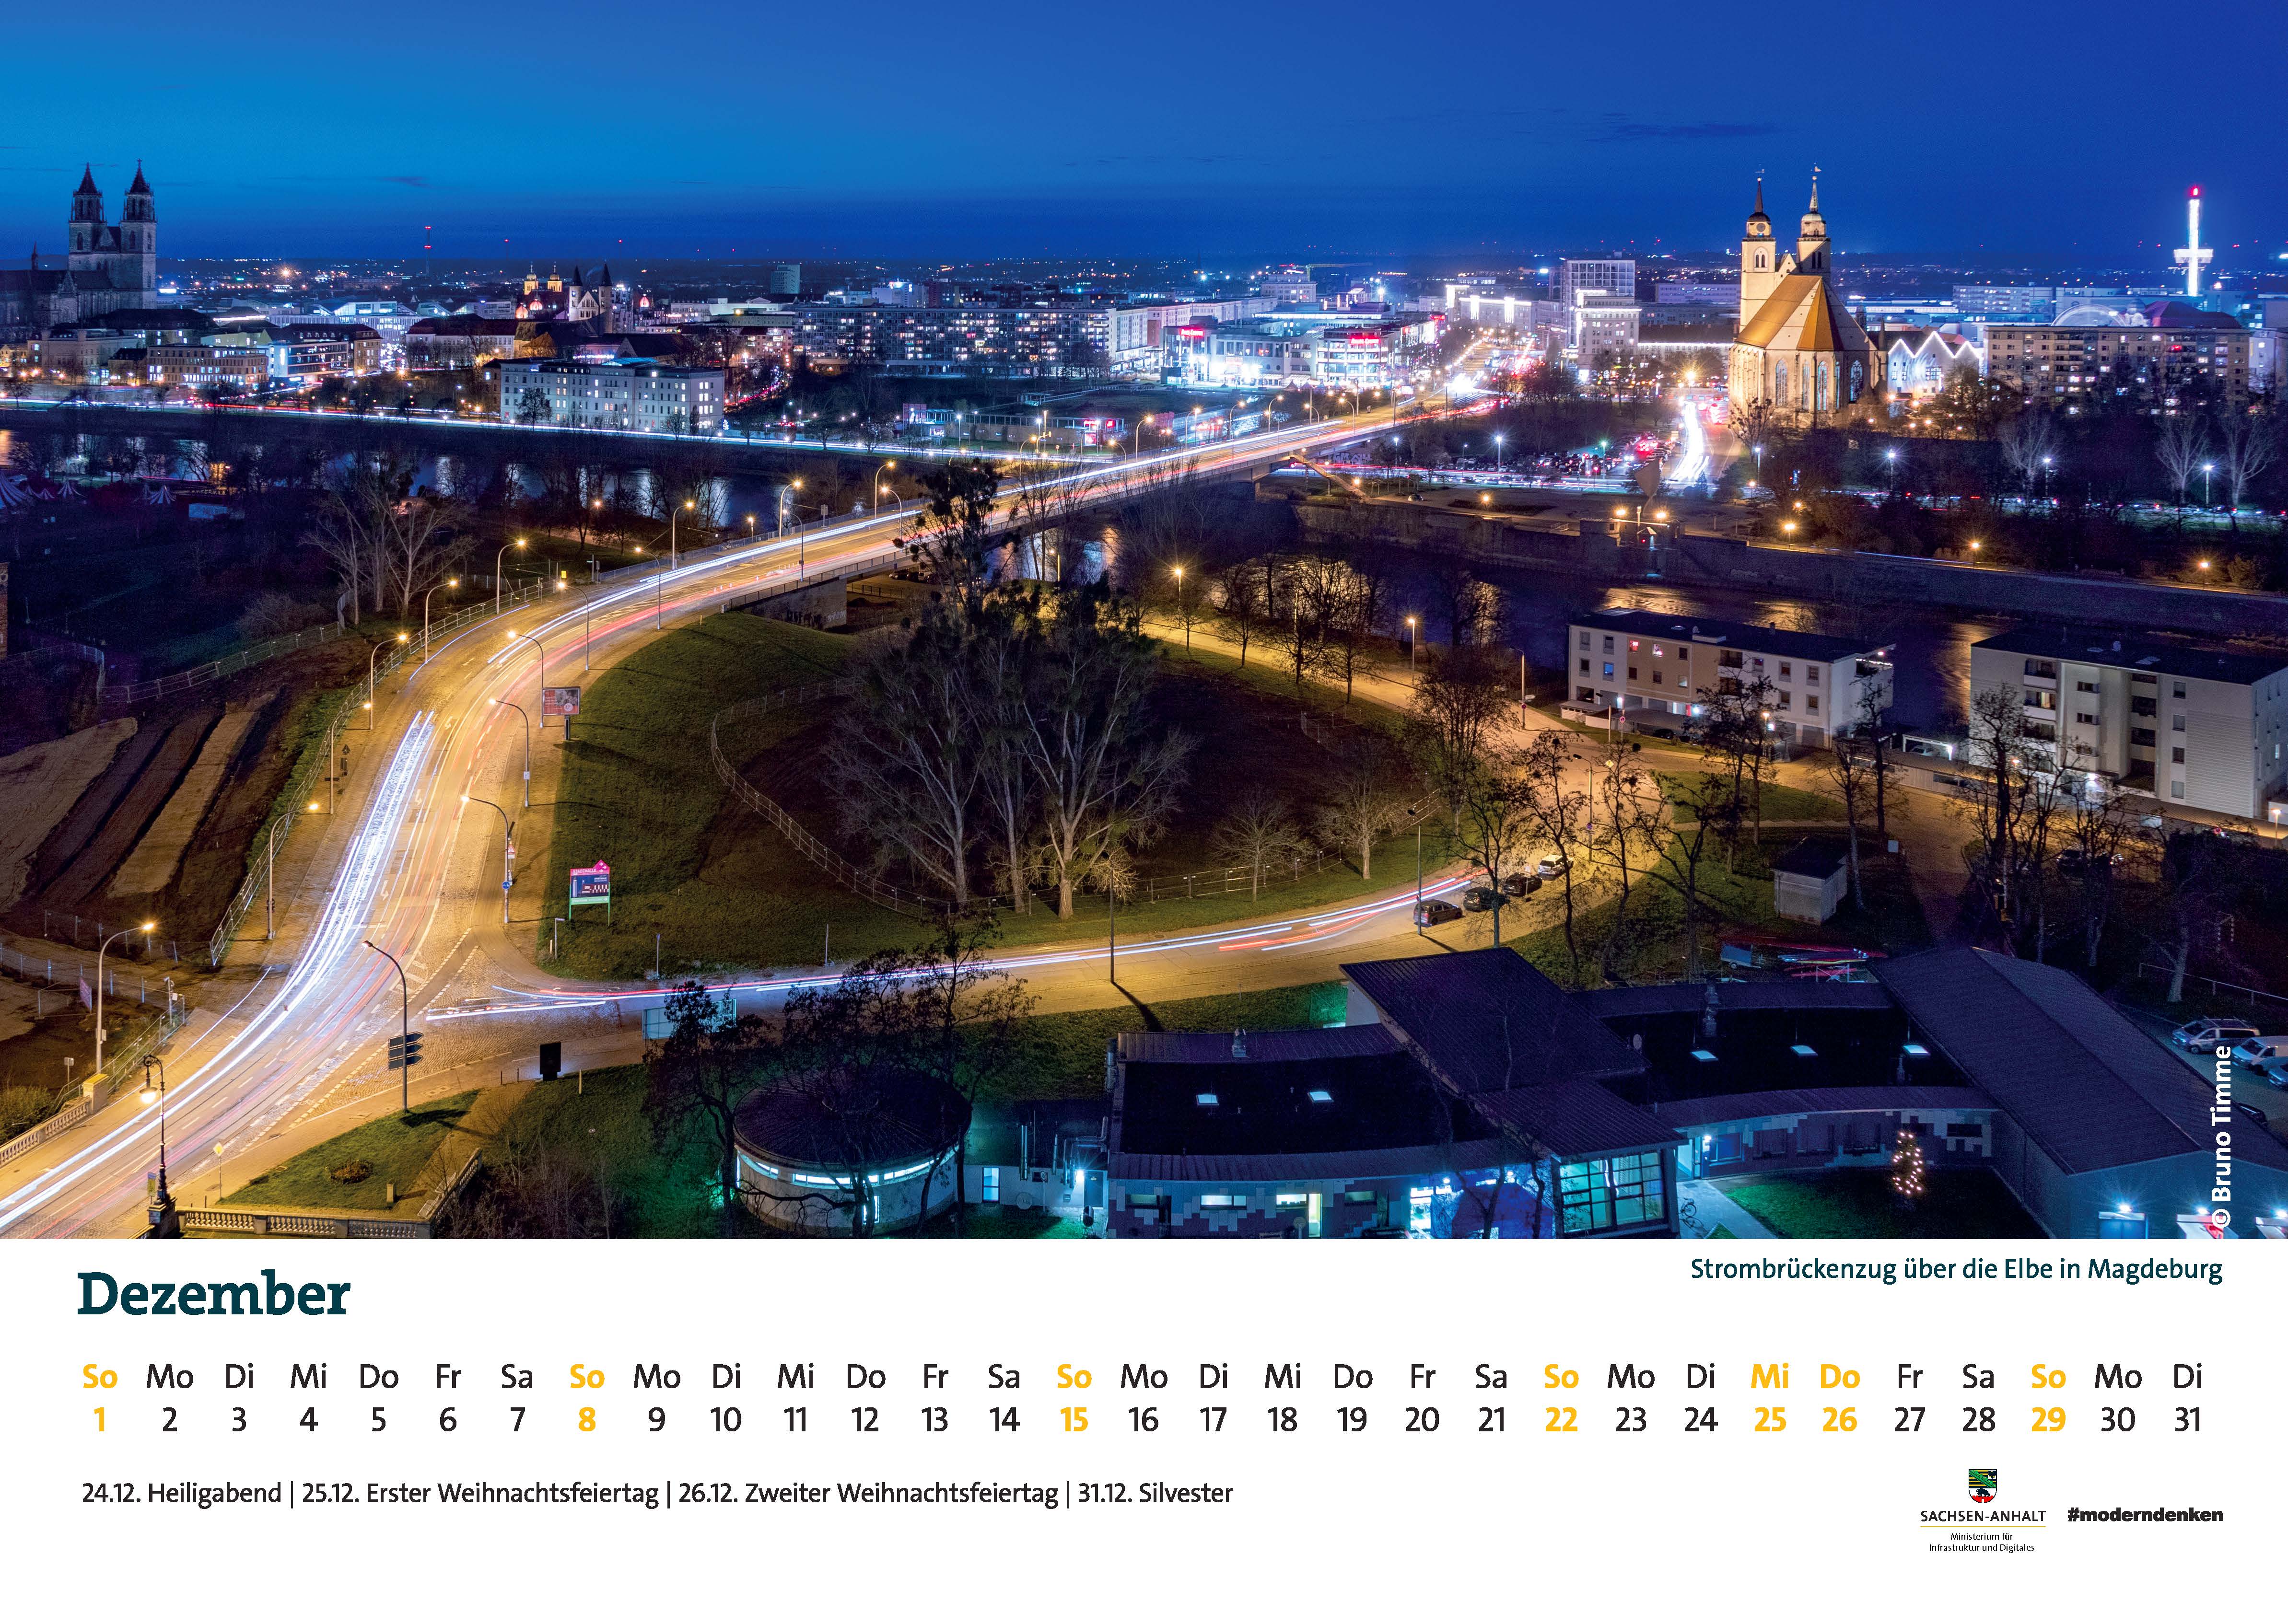The height and width of the screenshot is (1624, 2288).
Task: Click the #moderndenken hashtag text
Action: [x=2144, y=1515]
